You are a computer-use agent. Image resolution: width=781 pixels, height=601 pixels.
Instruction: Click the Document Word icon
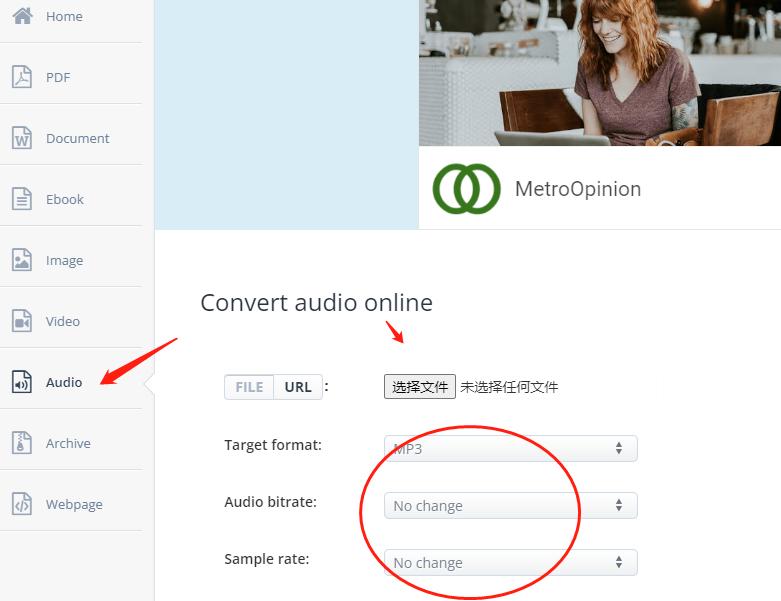(x=22, y=138)
